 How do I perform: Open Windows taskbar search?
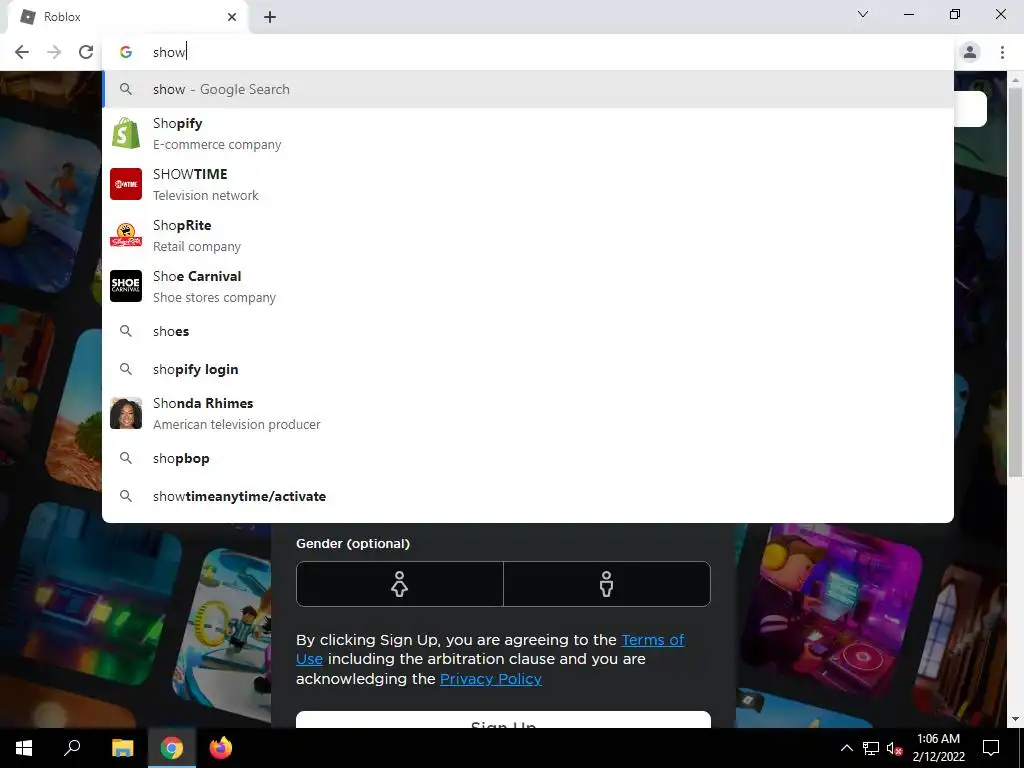point(72,748)
